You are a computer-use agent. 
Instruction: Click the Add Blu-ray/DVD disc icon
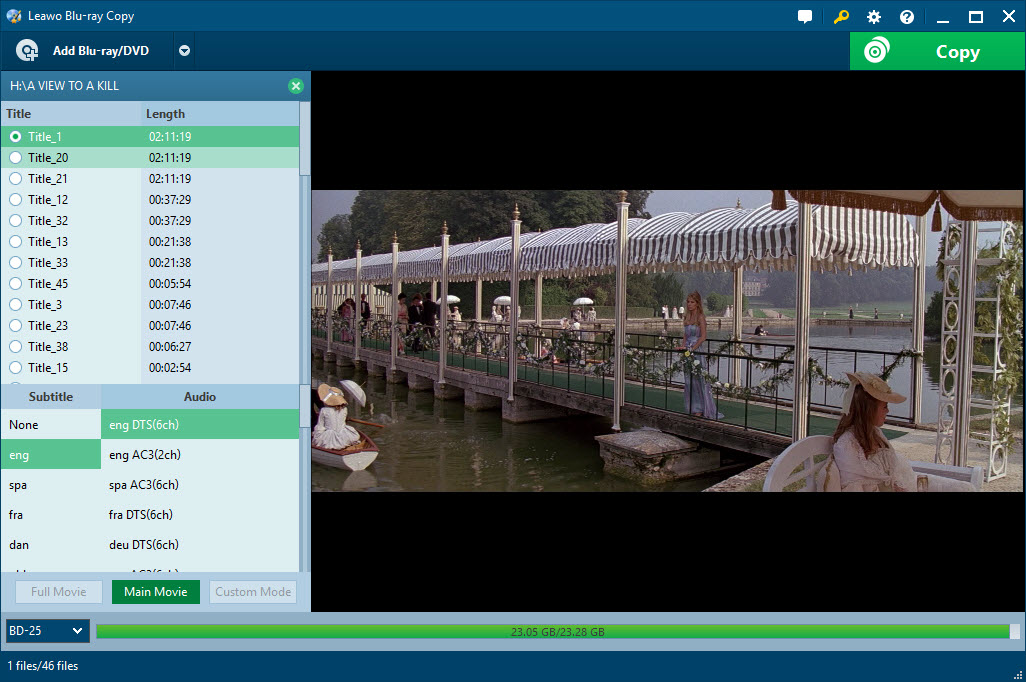[x=27, y=50]
